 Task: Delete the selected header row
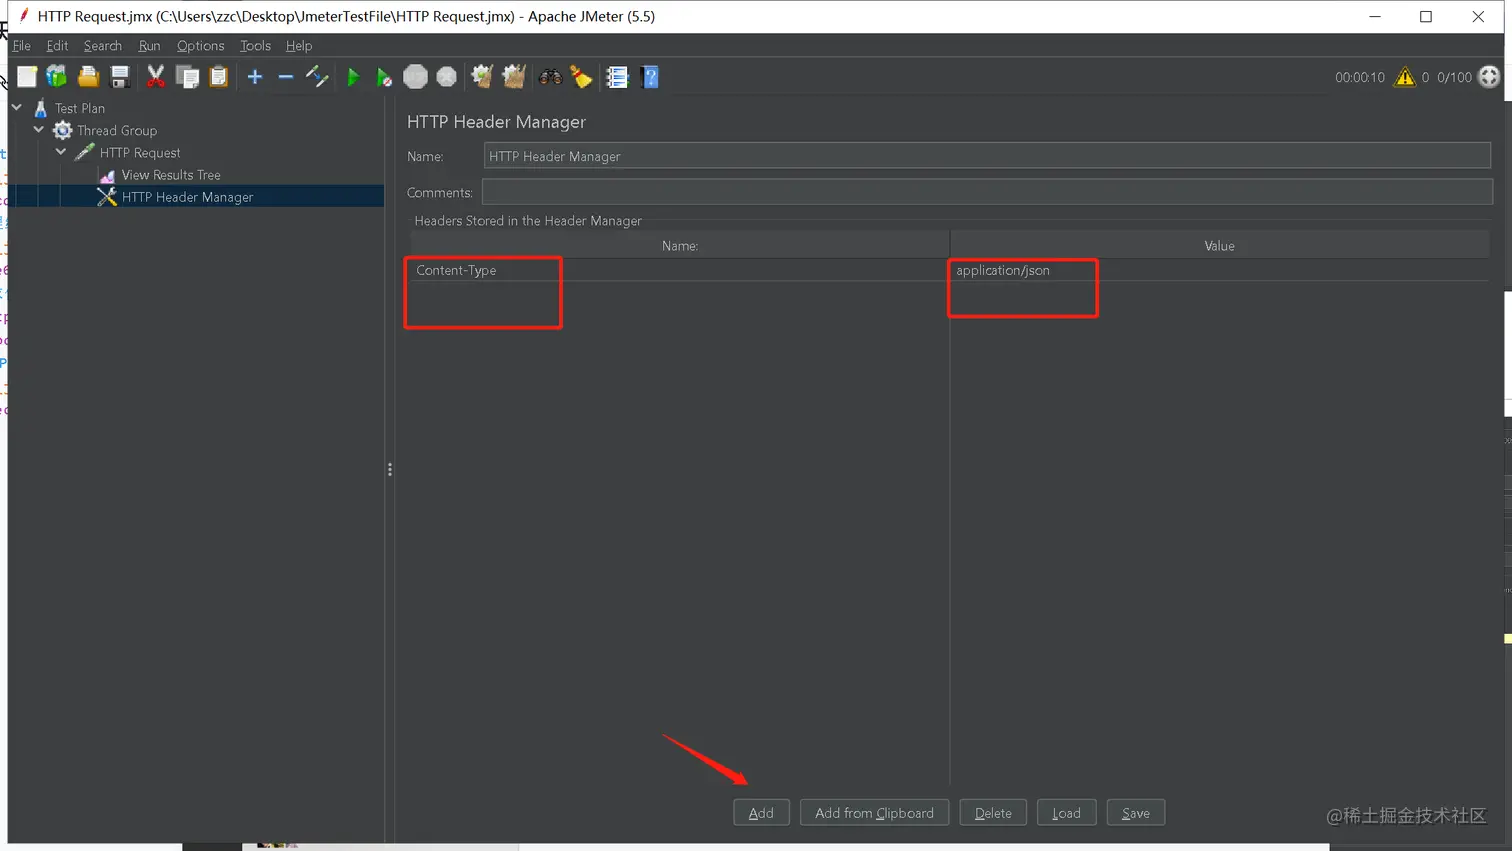coord(993,813)
